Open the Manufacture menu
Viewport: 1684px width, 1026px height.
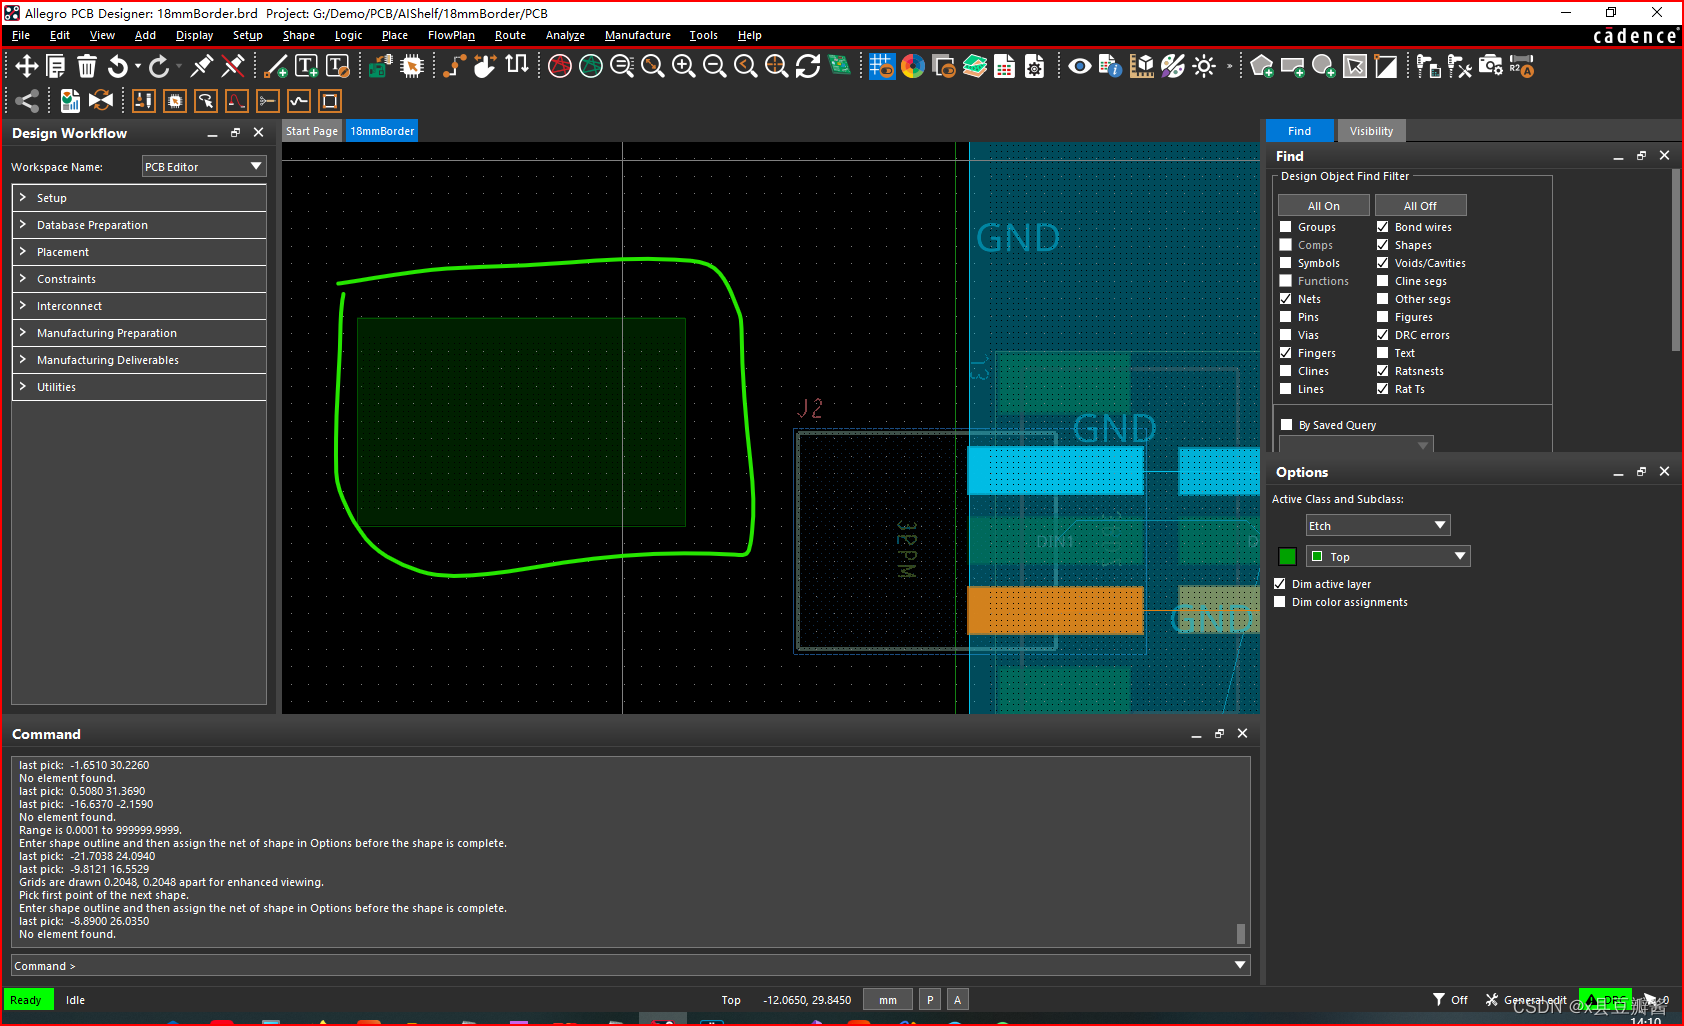tap(638, 35)
